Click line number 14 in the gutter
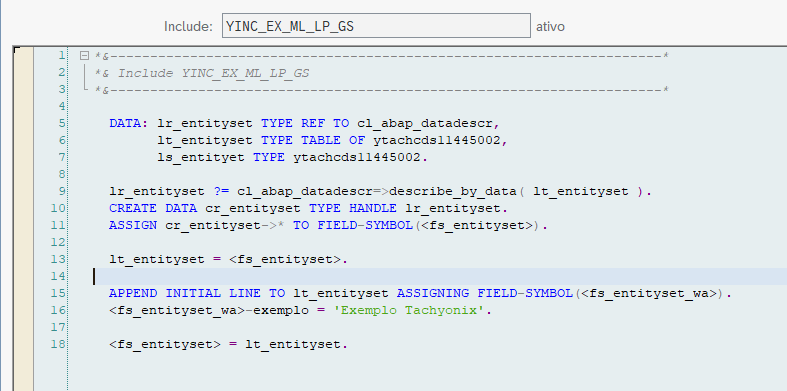This screenshot has width=787, height=391. pos(58,276)
